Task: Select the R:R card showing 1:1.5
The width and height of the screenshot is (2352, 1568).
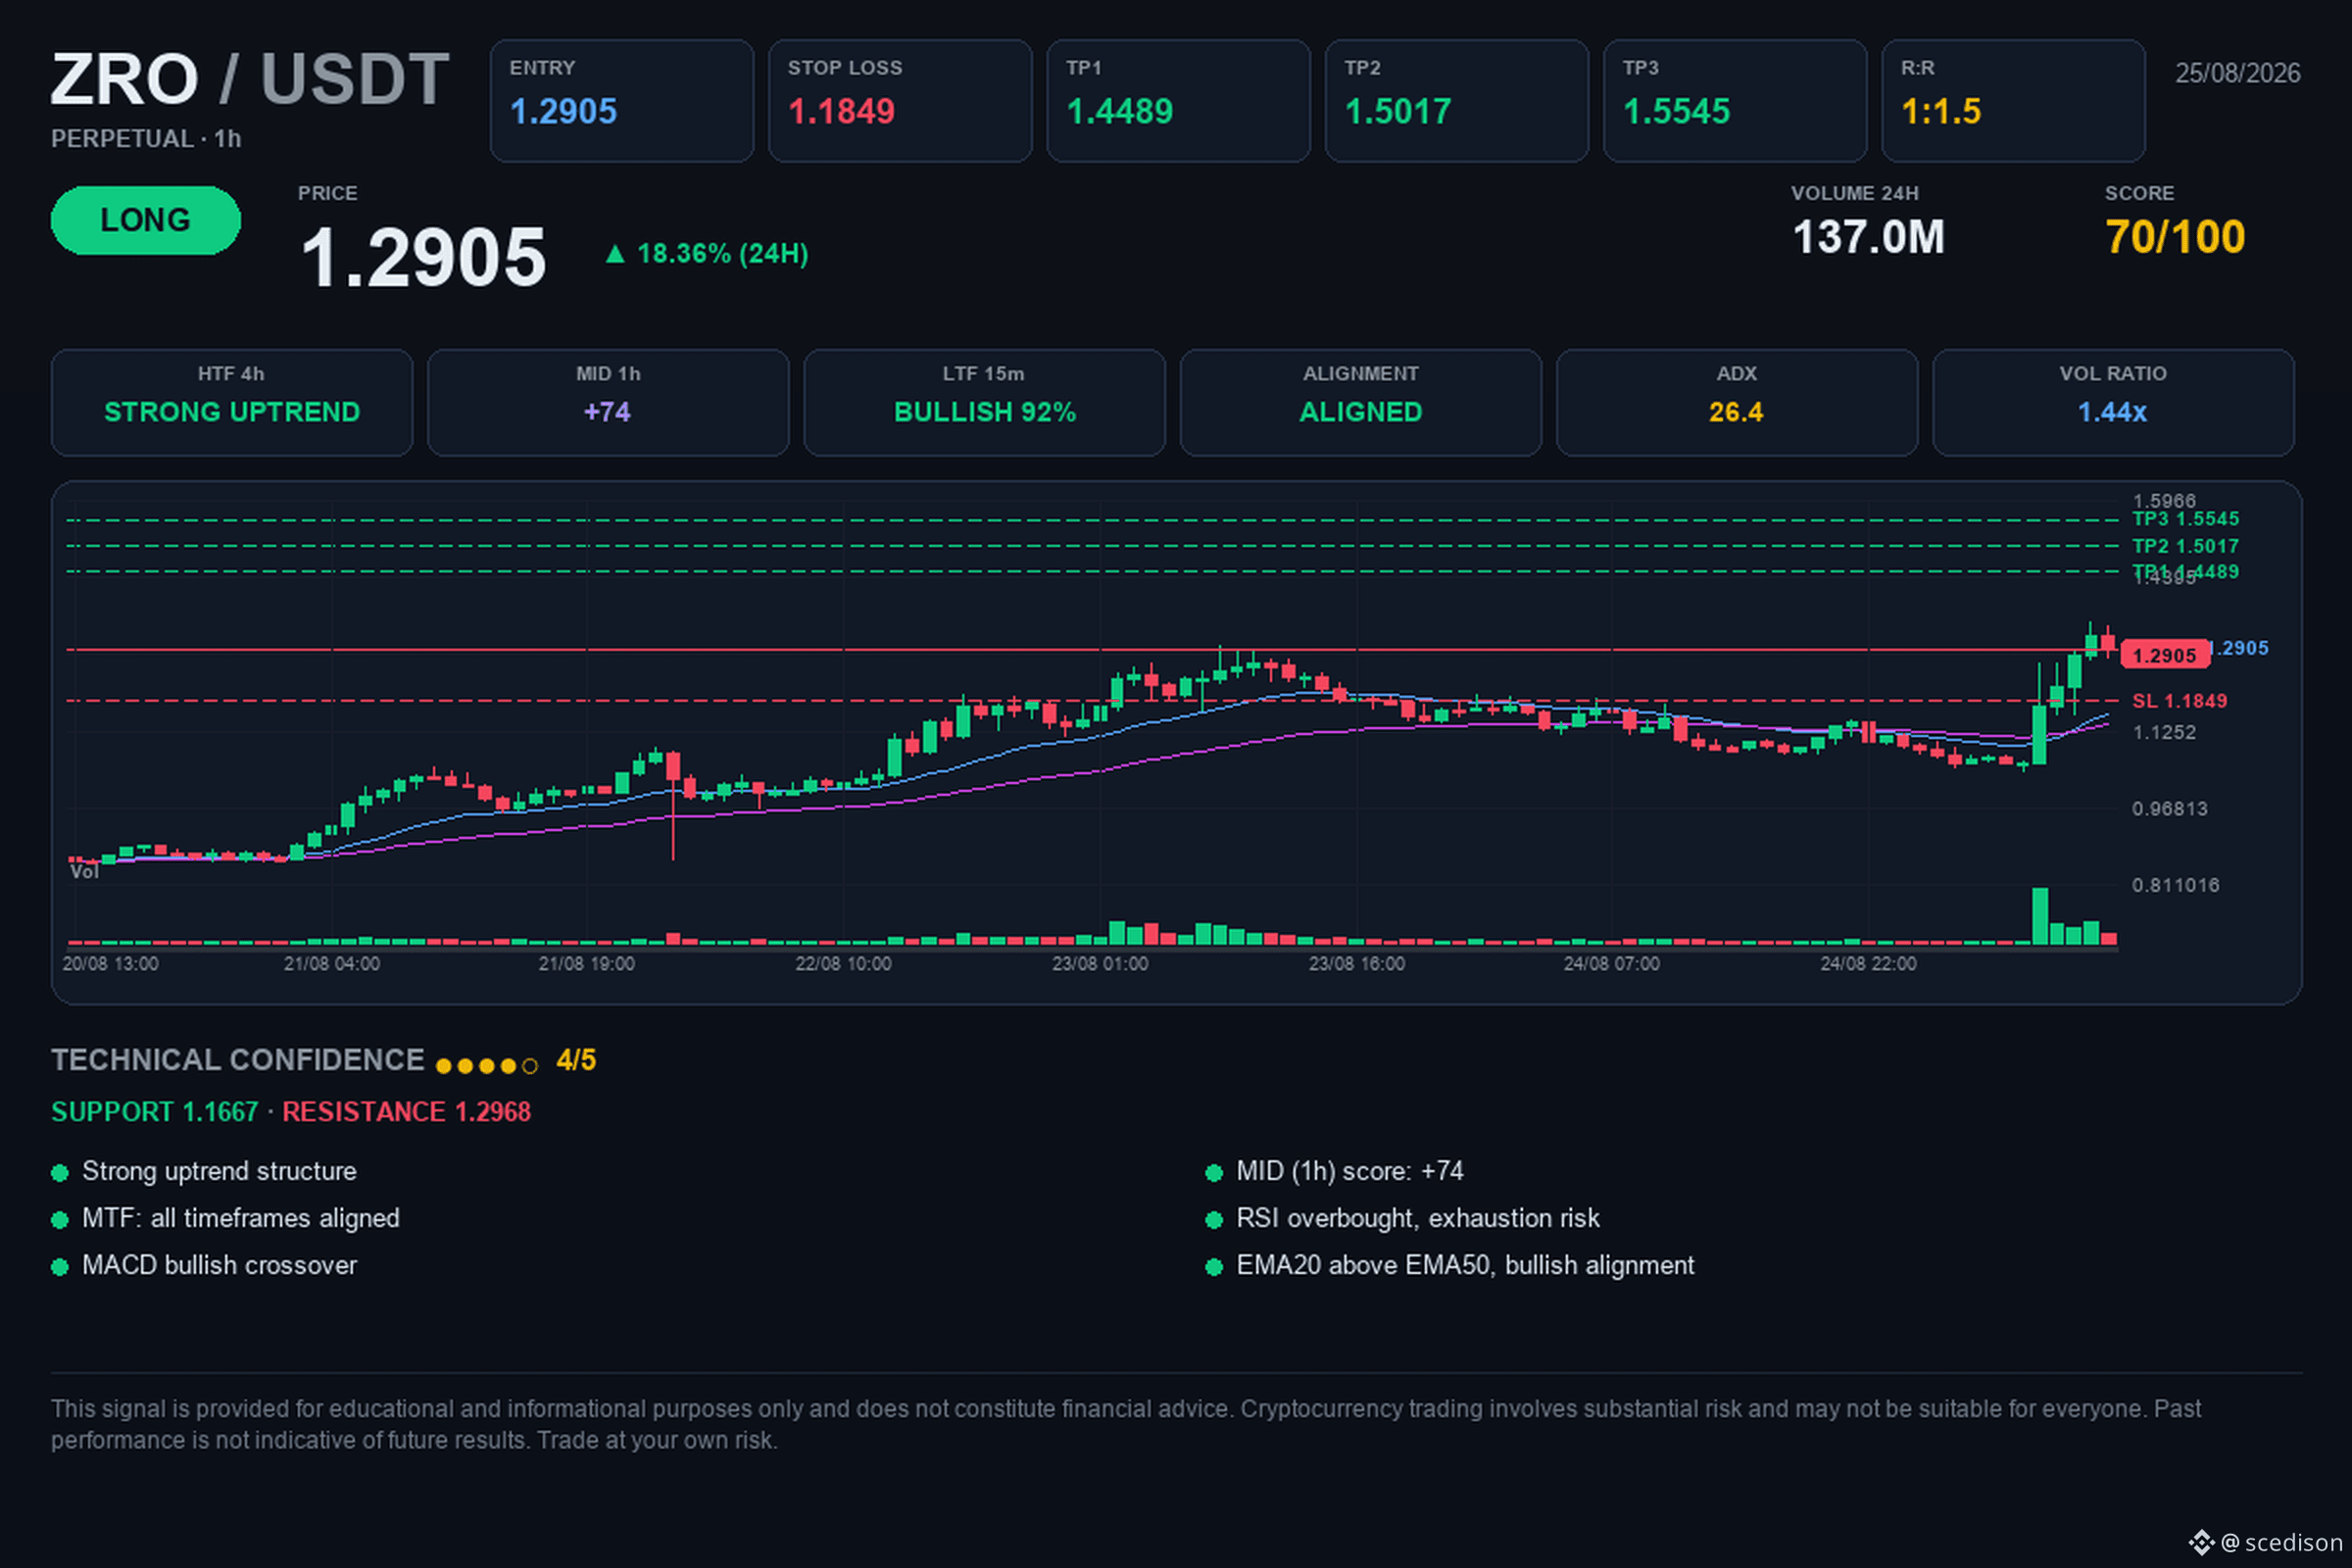Action: tap(2013, 101)
